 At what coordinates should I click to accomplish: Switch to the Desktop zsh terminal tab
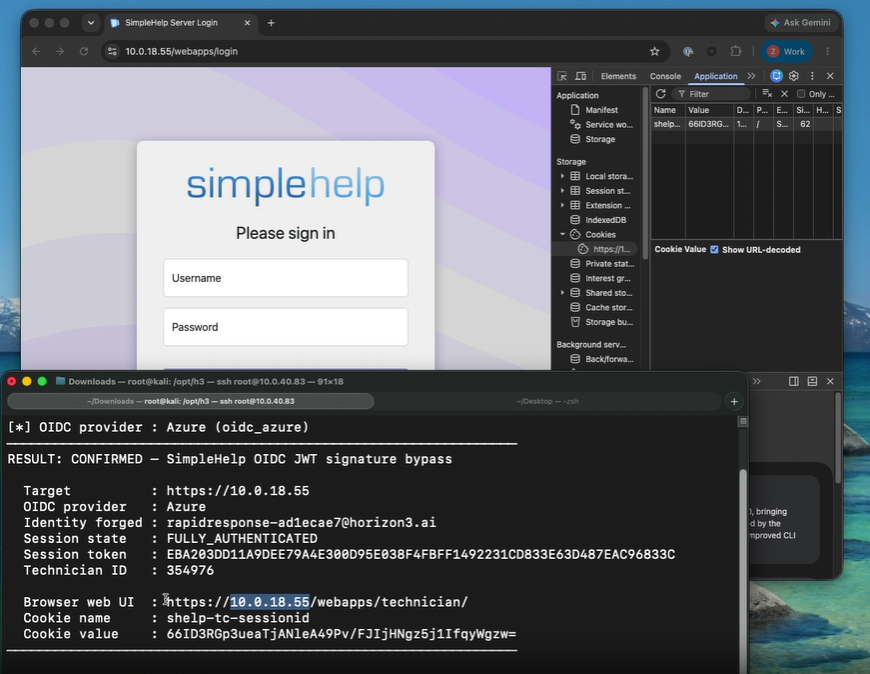(548, 401)
